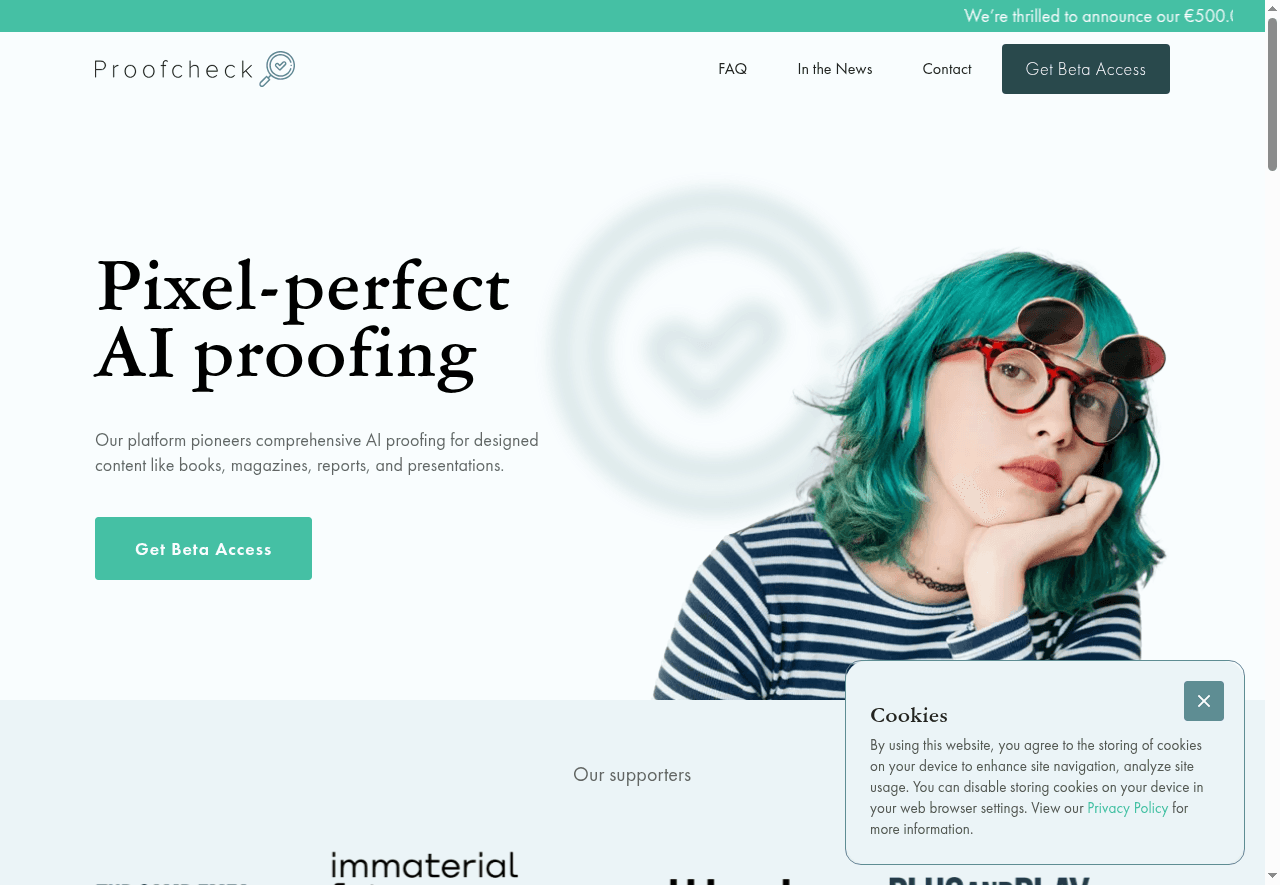Click the Proofcheck magnifying glass logo icon
This screenshot has width=1280, height=885.
pos(277,69)
